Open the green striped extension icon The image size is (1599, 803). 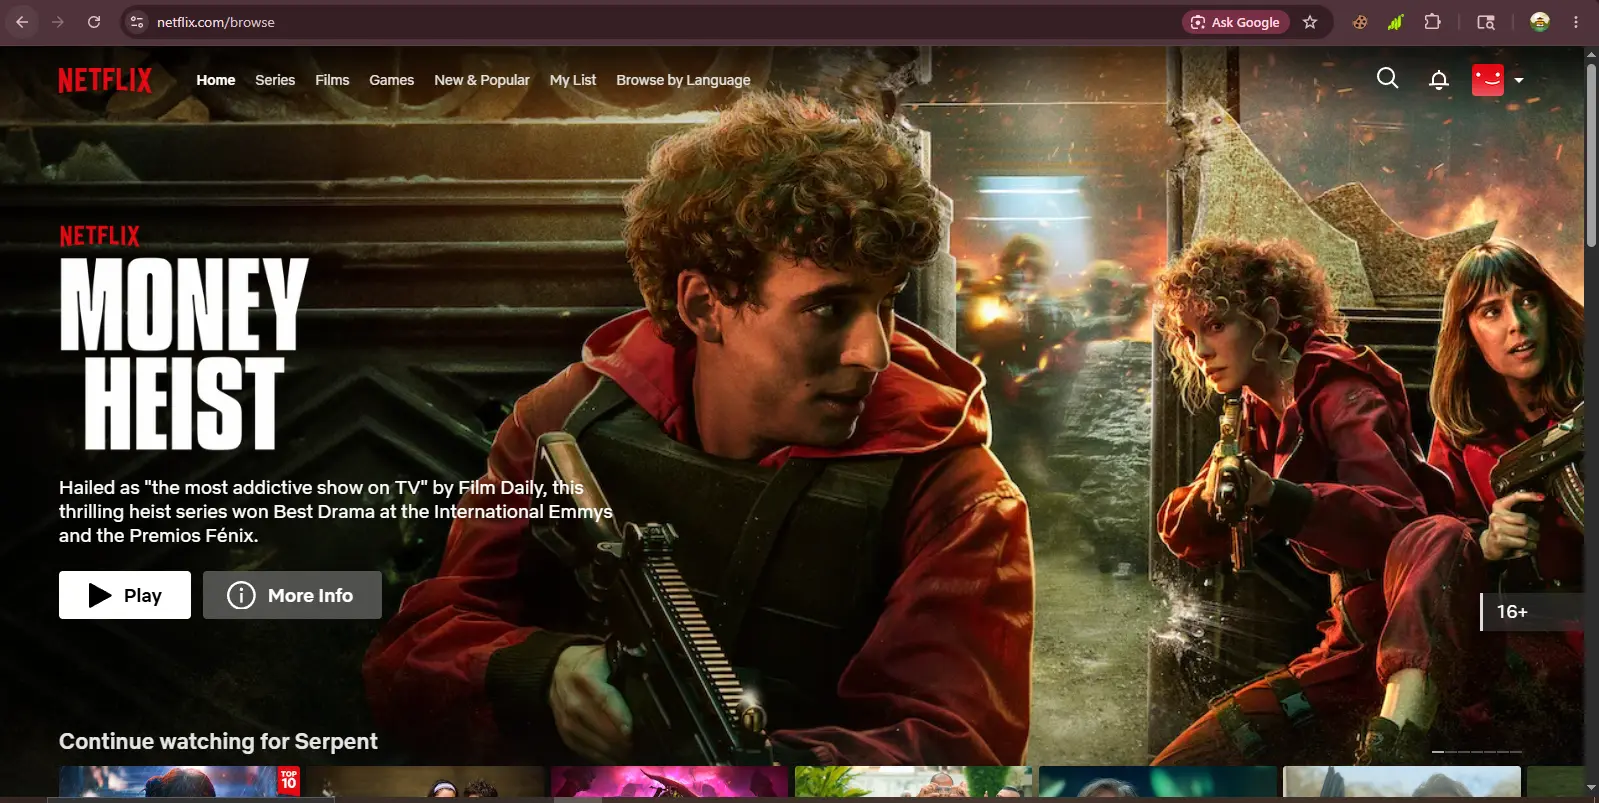click(1396, 22)
